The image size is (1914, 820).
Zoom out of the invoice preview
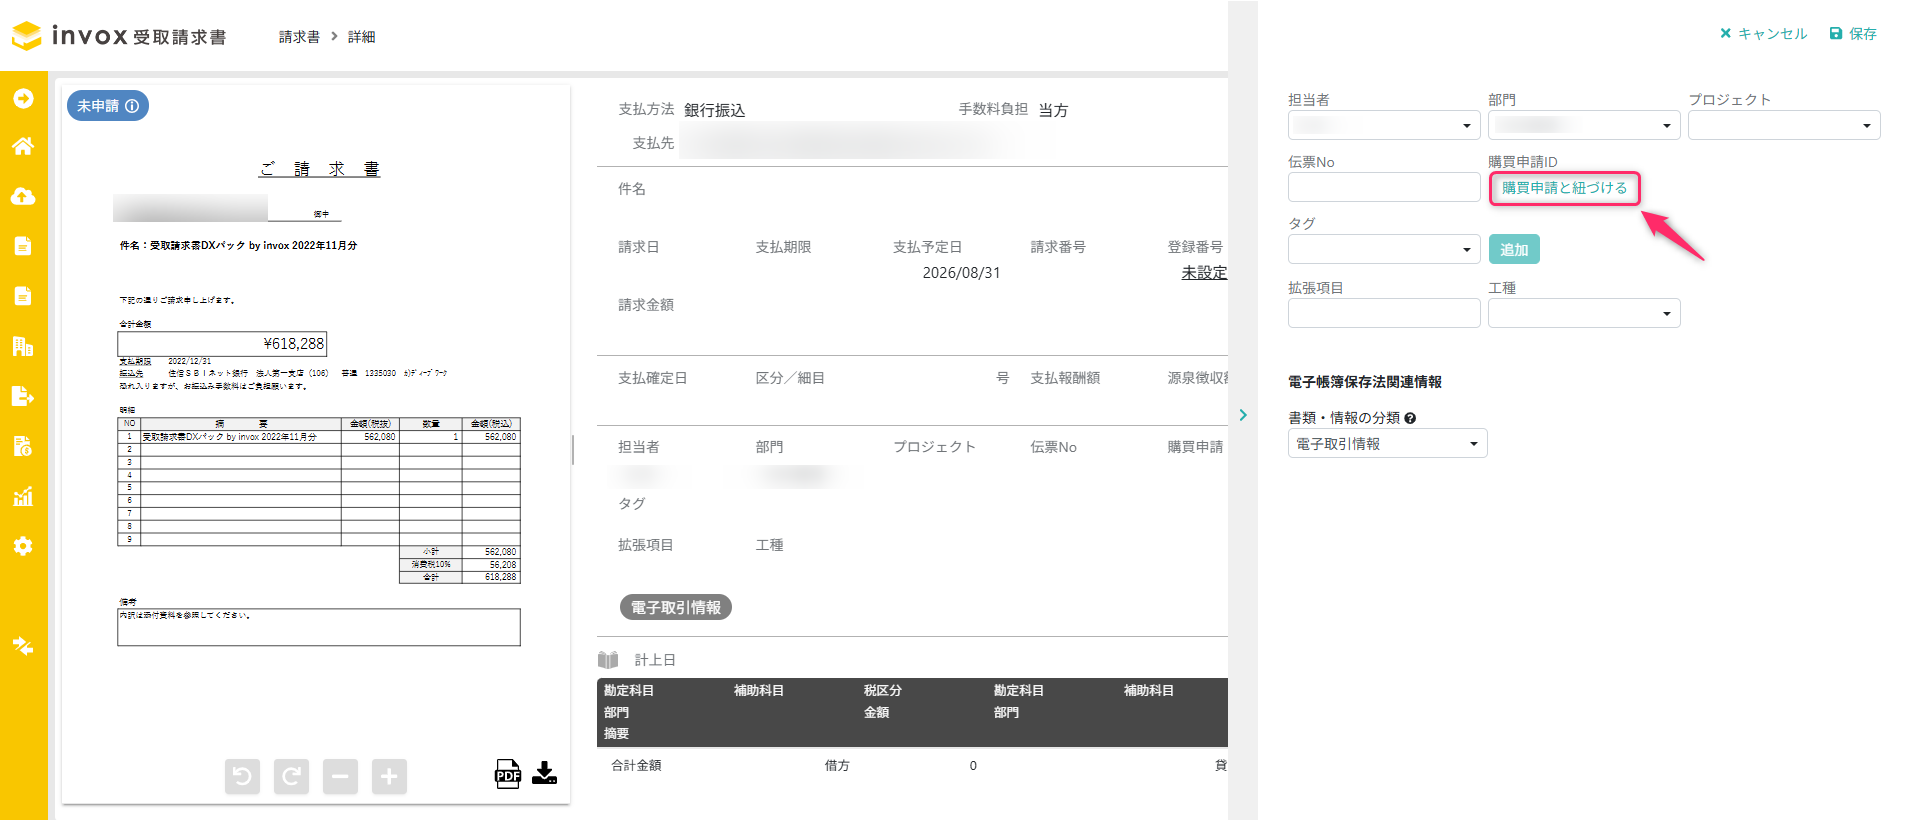pyautogui.click(x=340, y=776)
